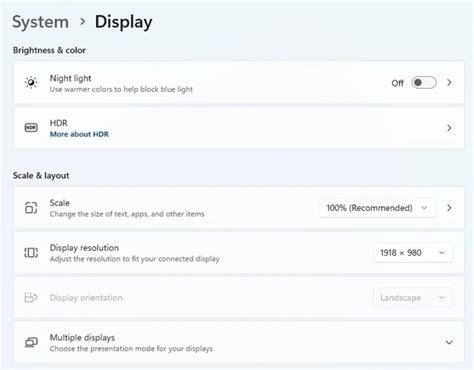The width and height of the screenshot is (474, 370).
Task: Go back to System in breadcrumb
Action: pyautogui.click(x=40, y=22)
